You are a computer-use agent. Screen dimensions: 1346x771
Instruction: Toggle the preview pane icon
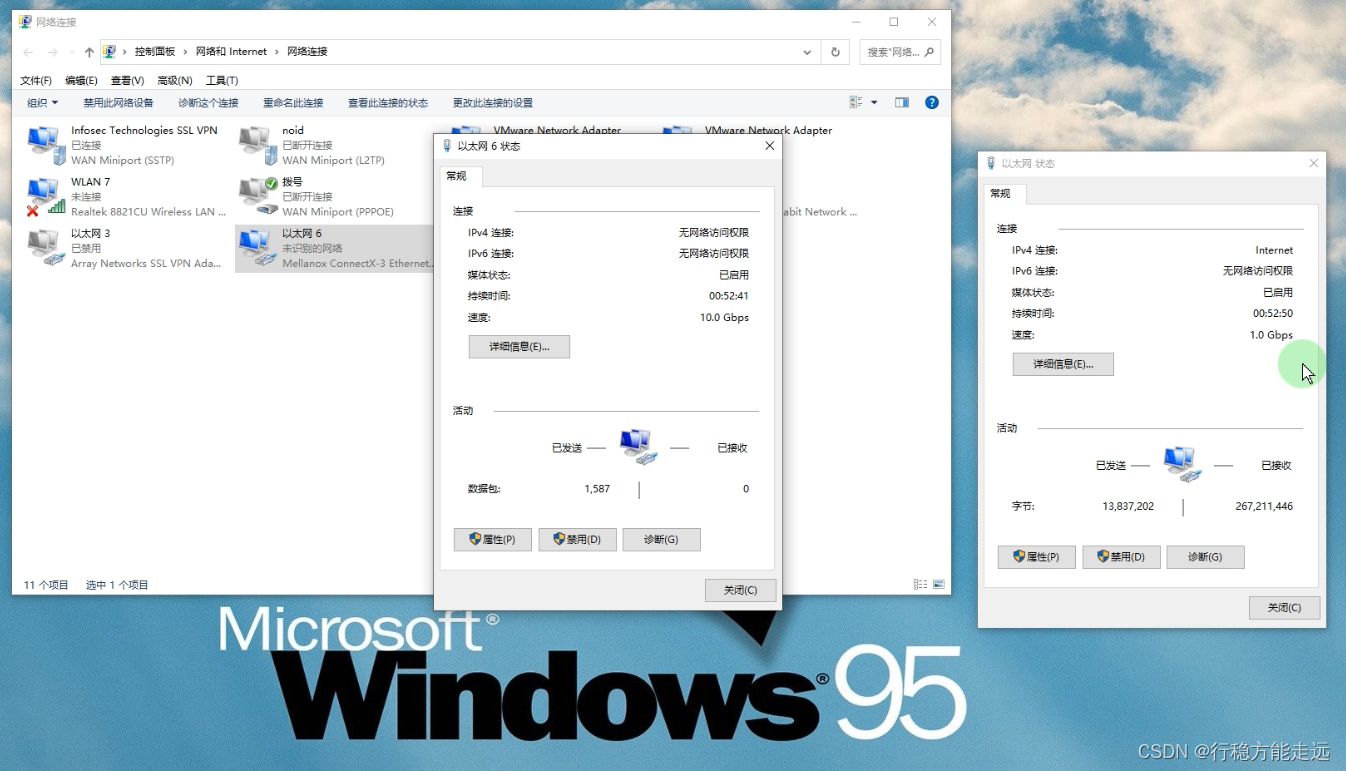pyautogui.click(x=902, y=102)
